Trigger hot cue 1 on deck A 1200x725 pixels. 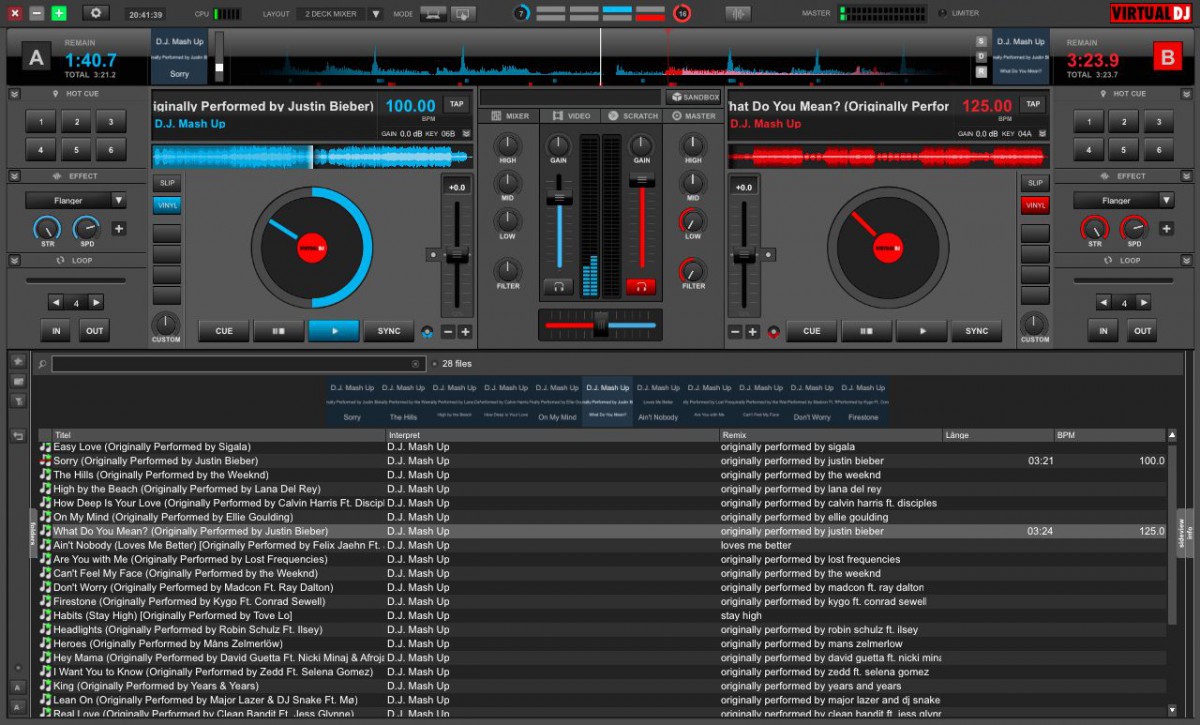coord(40,122)
